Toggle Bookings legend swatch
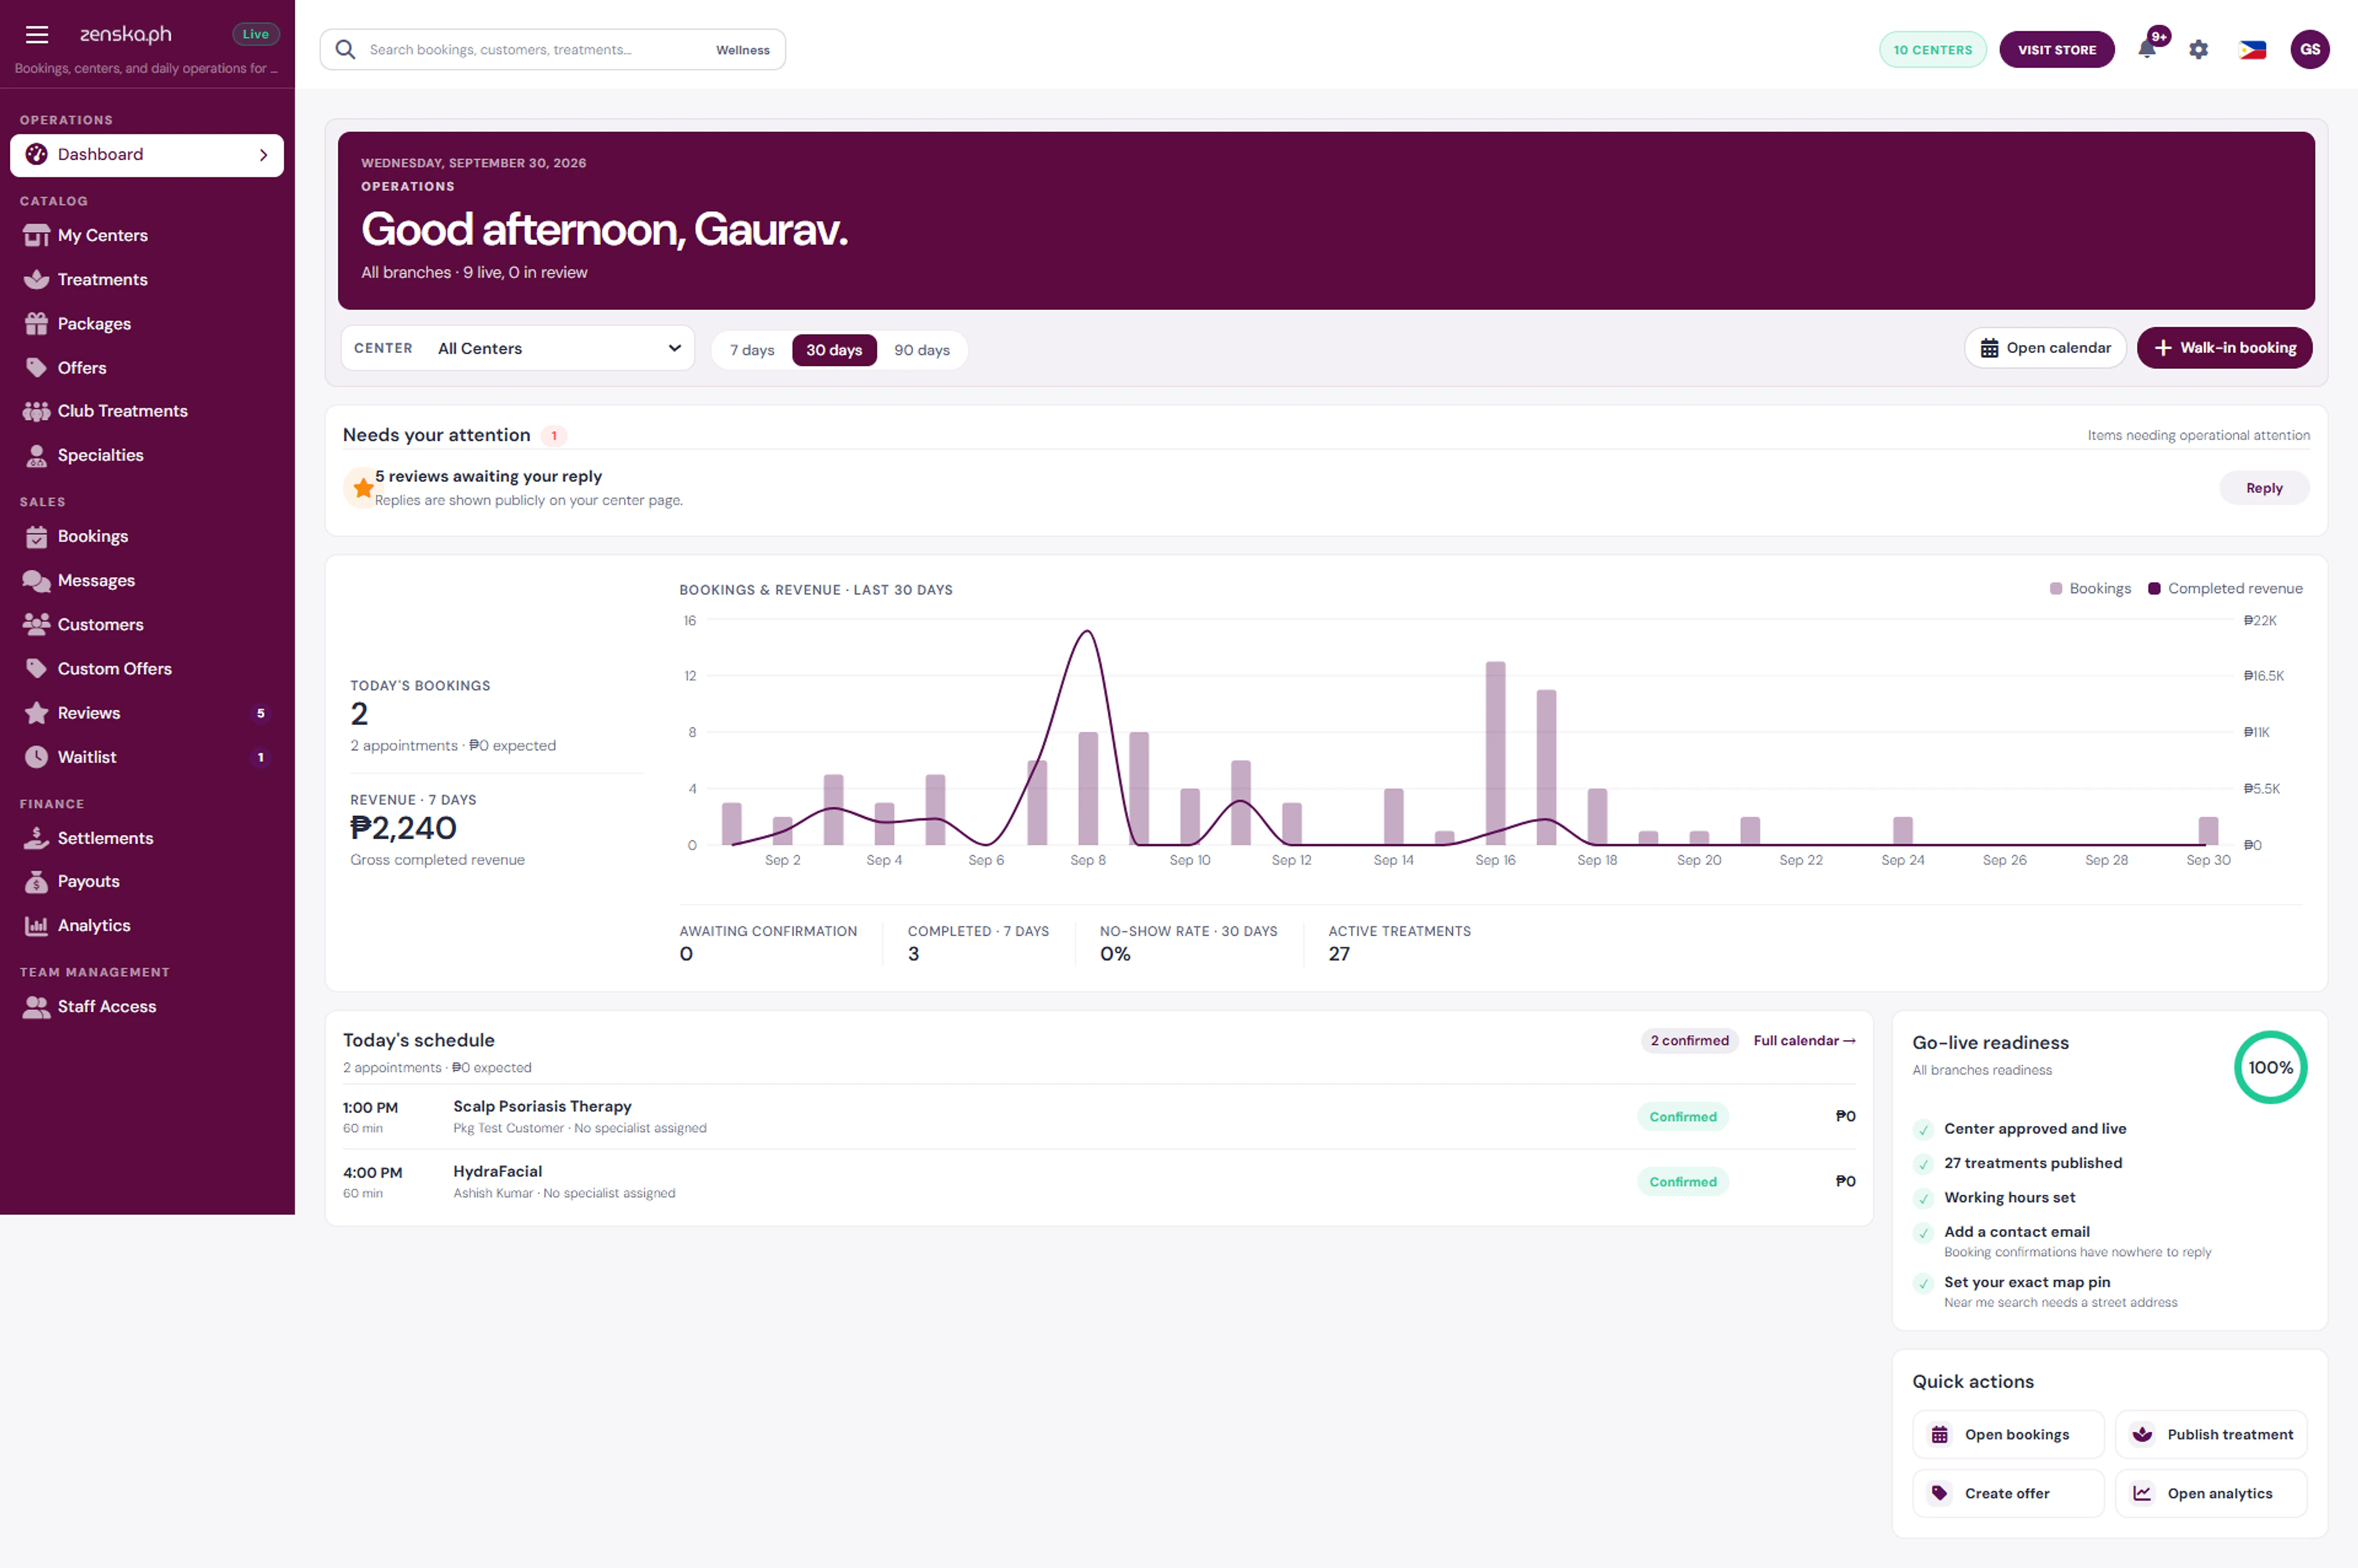The image size is (2358, 1568). click(x=2055, y=589)
